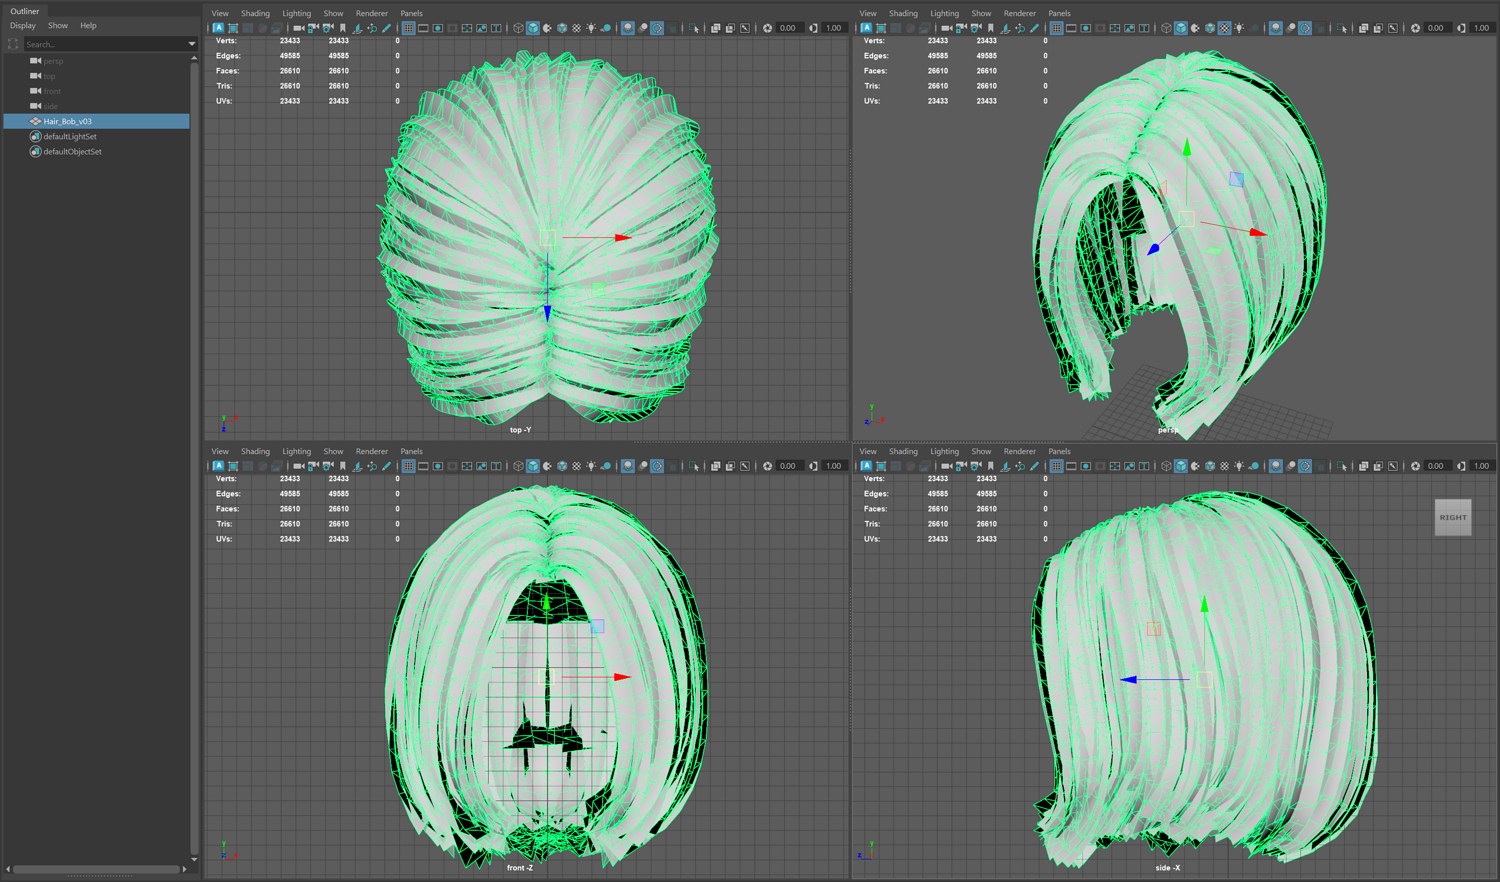This screenshot has height=882, width=1500.
Task: Click the blue A icon in top viewport toolbar
Action: click(218, 28)
